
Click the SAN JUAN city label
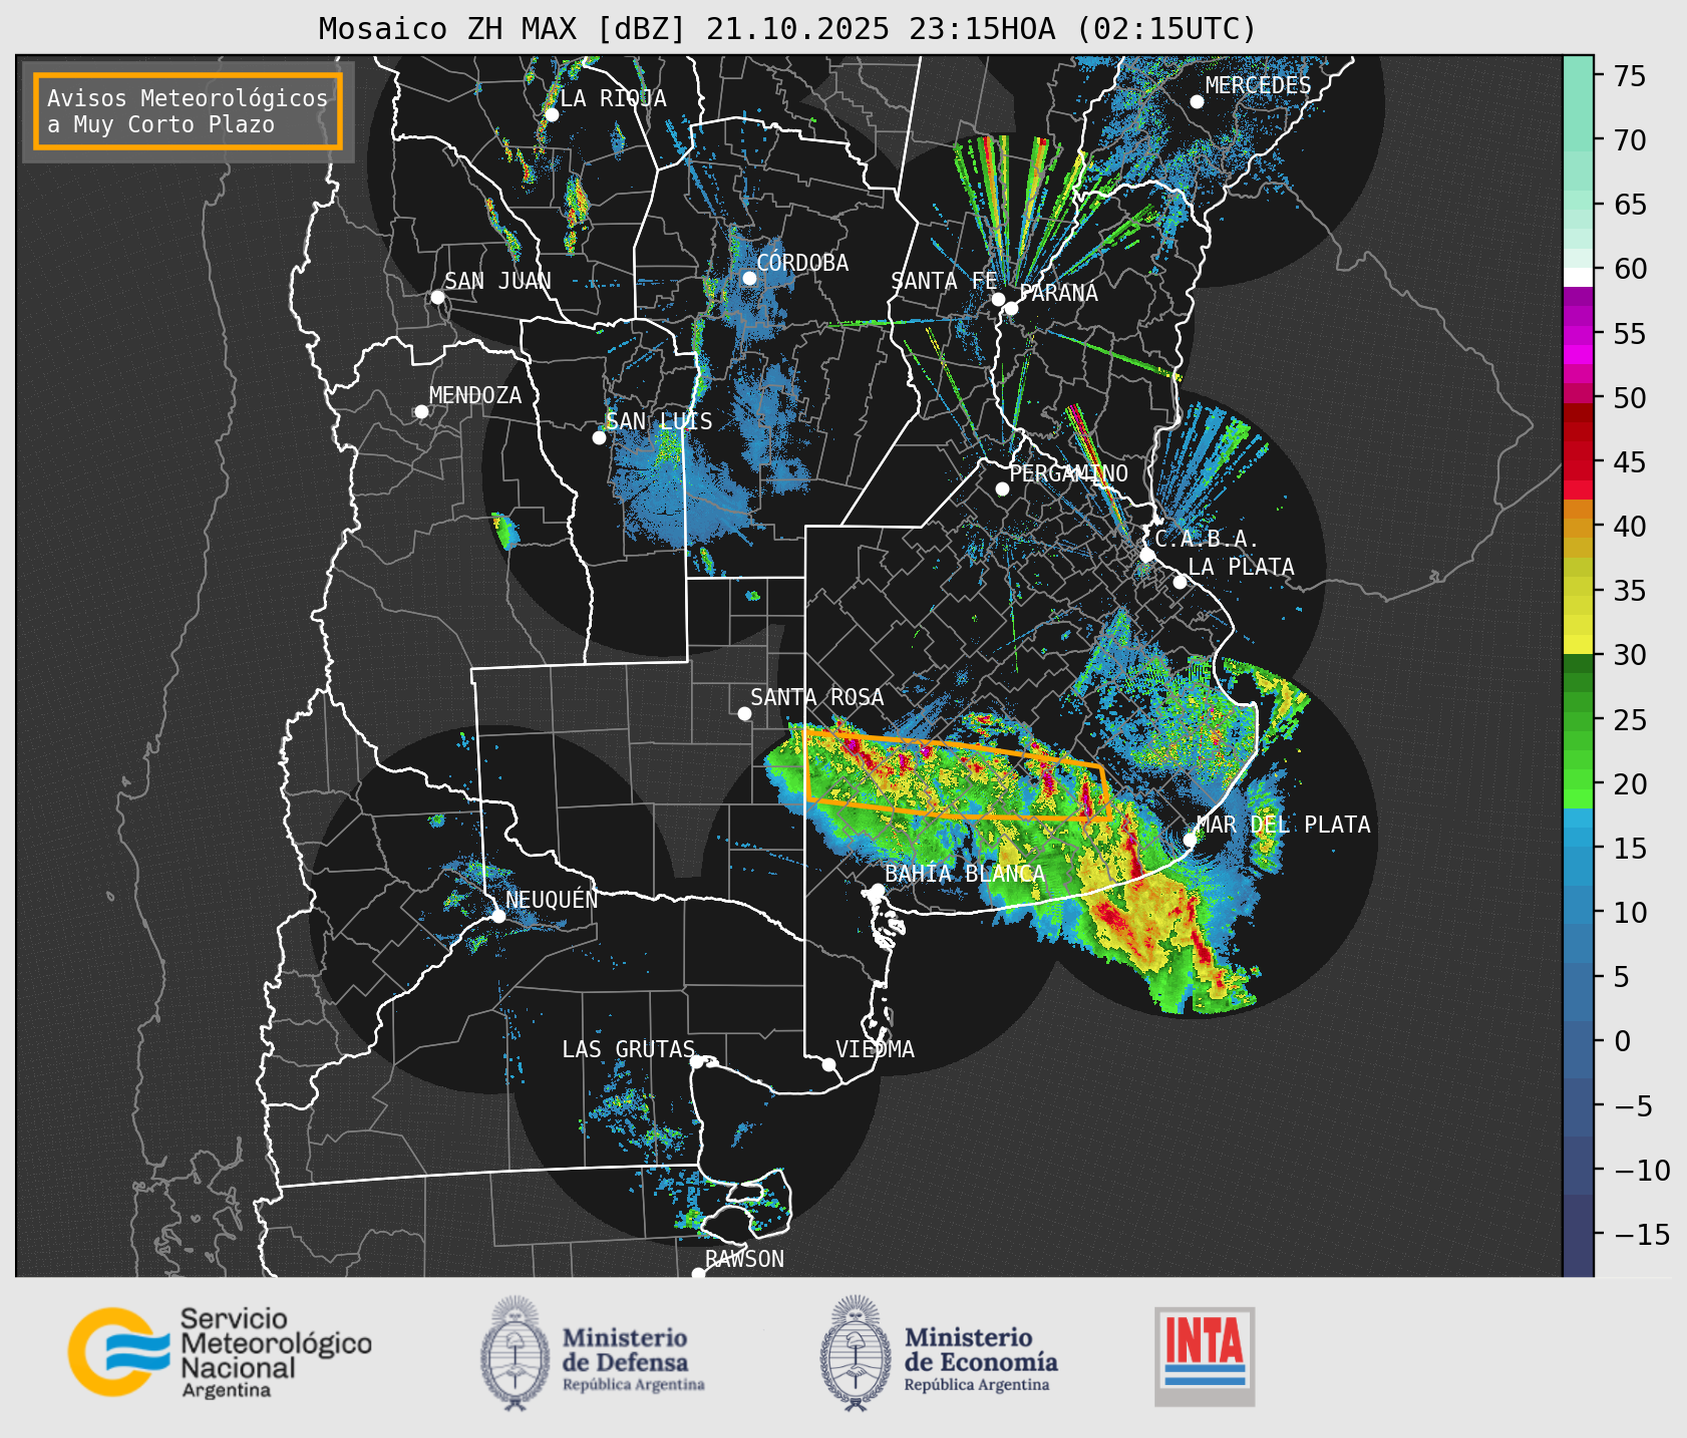[498, 281]
